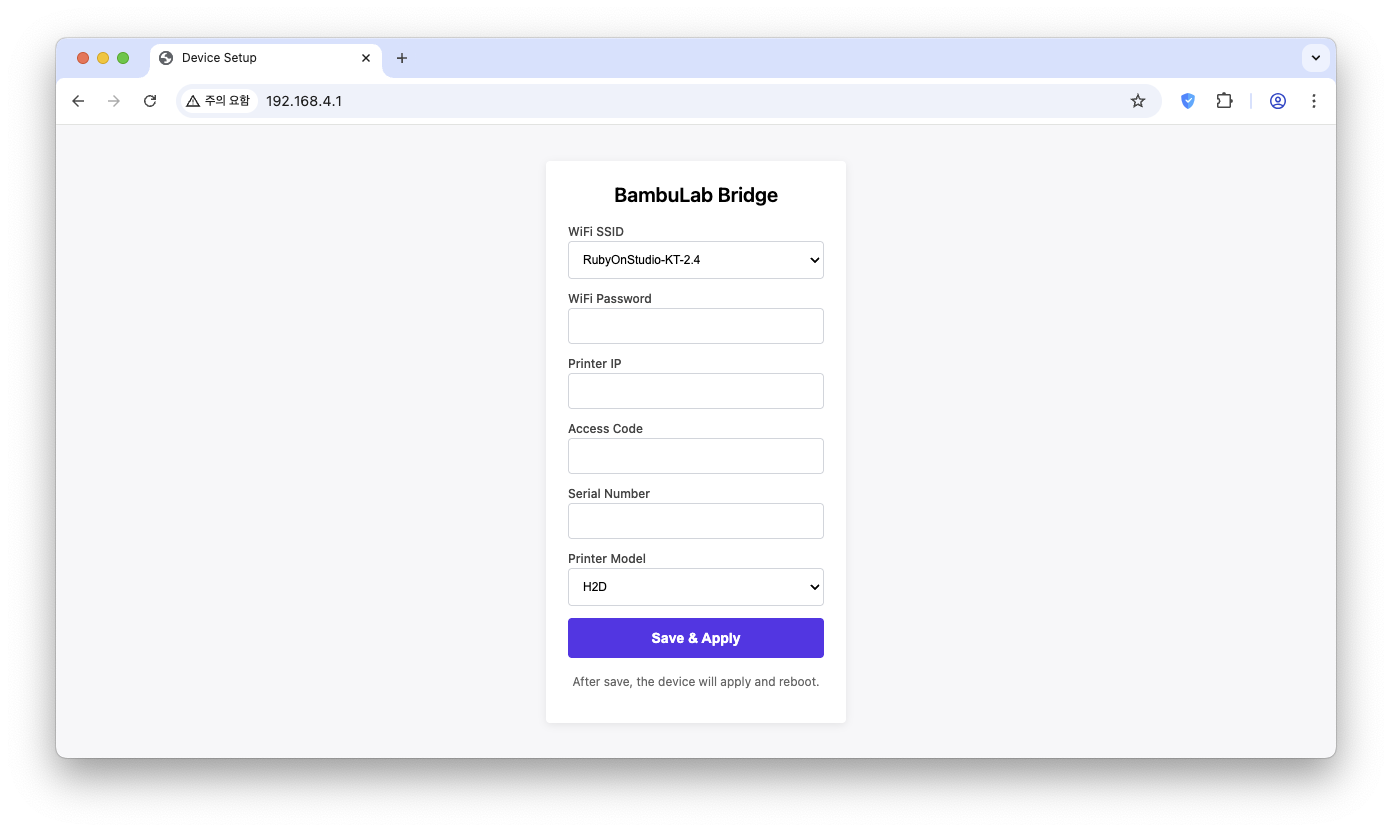Focus the WiFi Password field
Viewport: 1392px width, 832px height.
tap(696, 326)
